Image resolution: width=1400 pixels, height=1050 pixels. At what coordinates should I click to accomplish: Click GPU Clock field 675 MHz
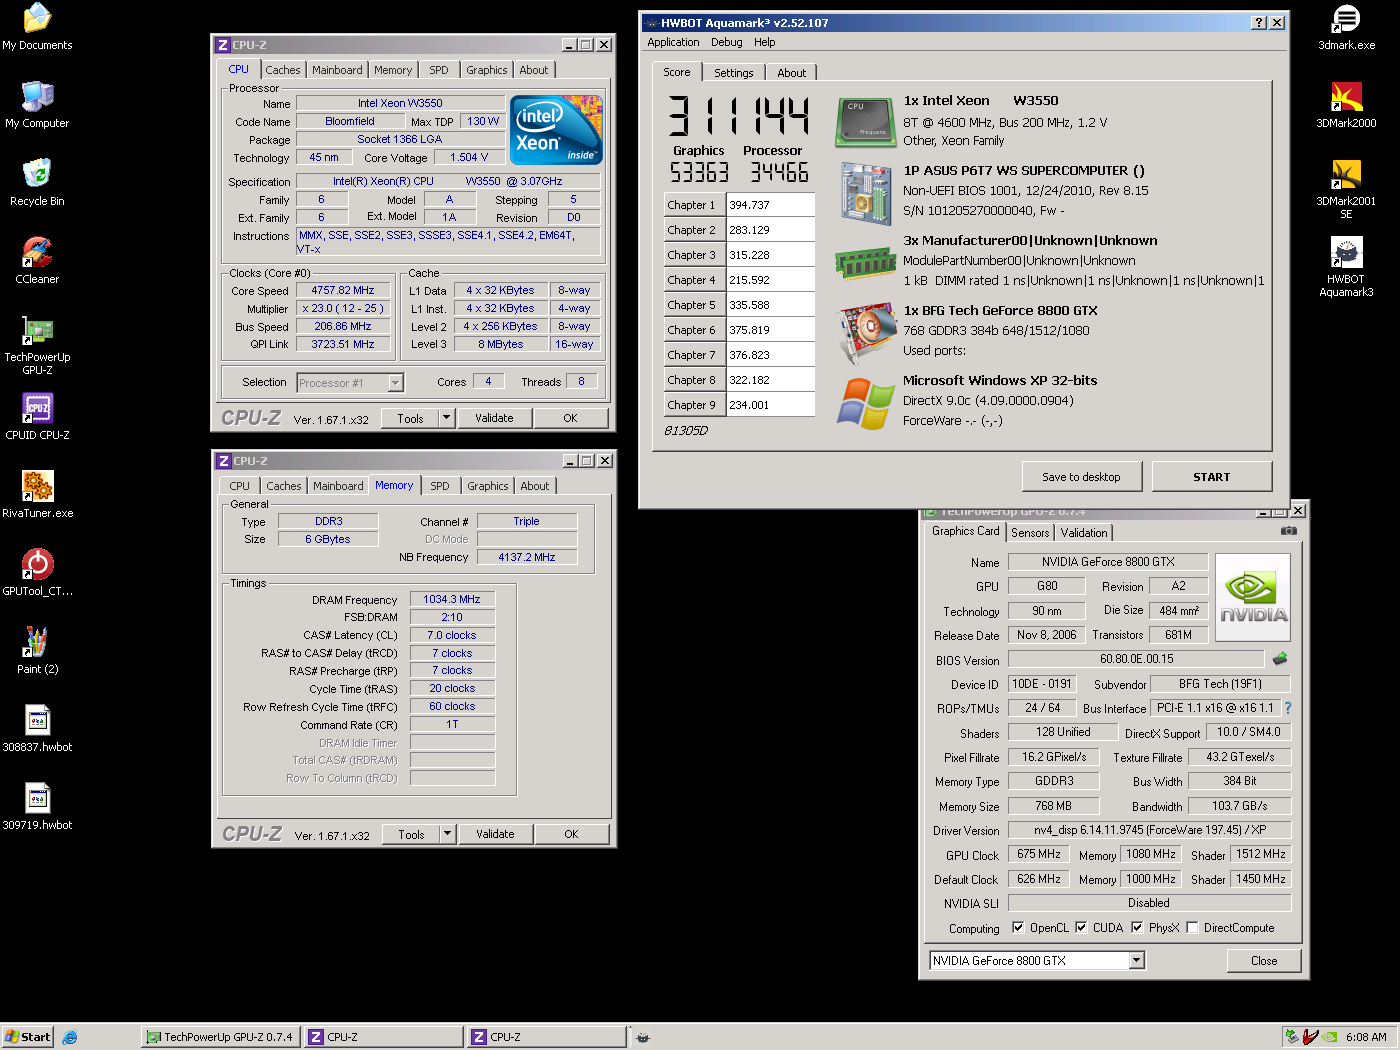pyautogui.click(x=1039, y=854)
